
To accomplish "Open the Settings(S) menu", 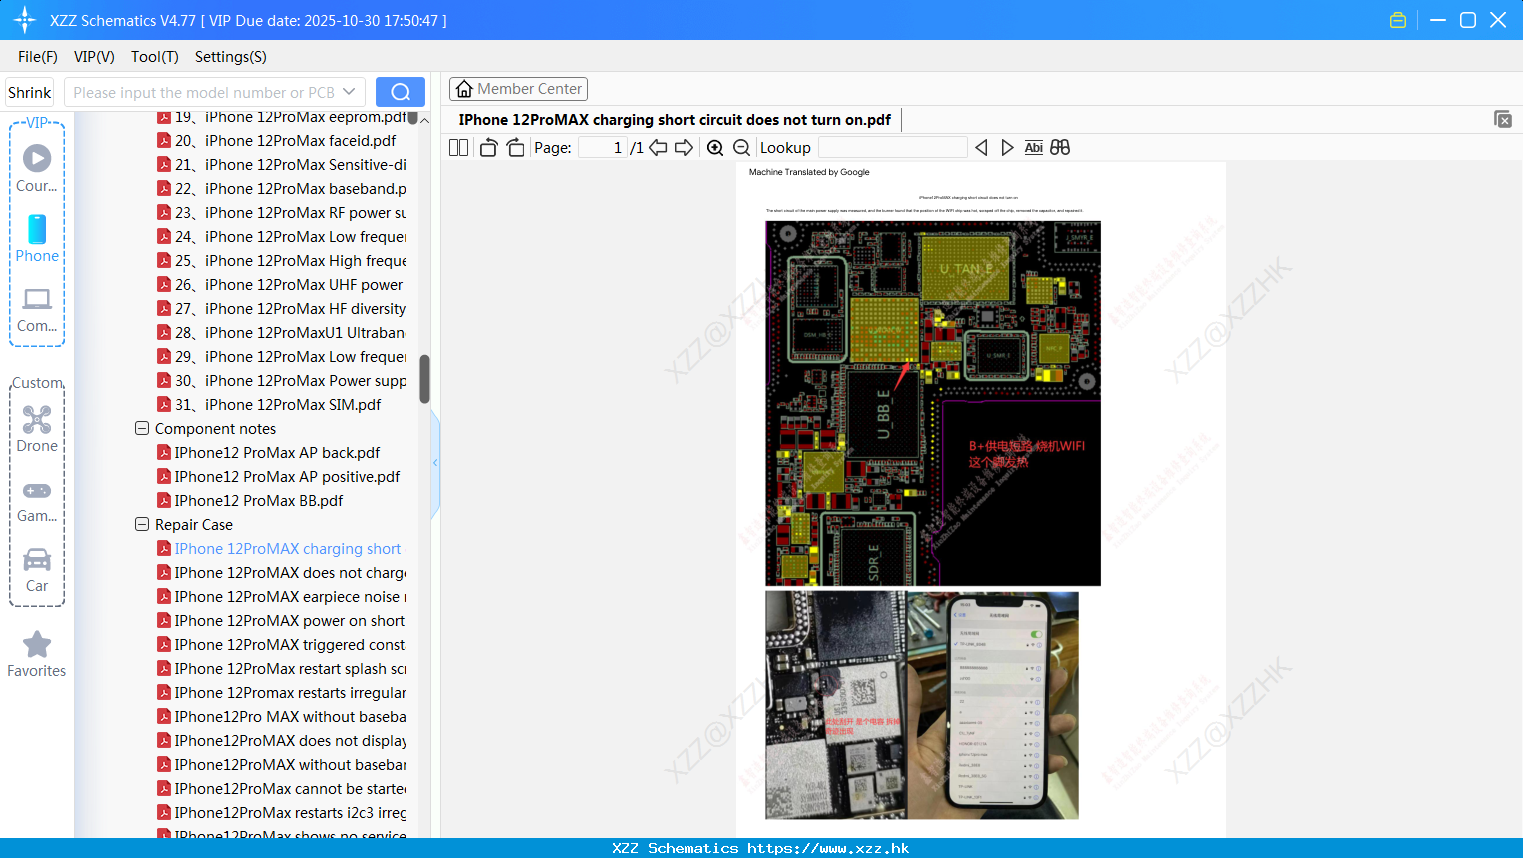I will click(231, 57).
